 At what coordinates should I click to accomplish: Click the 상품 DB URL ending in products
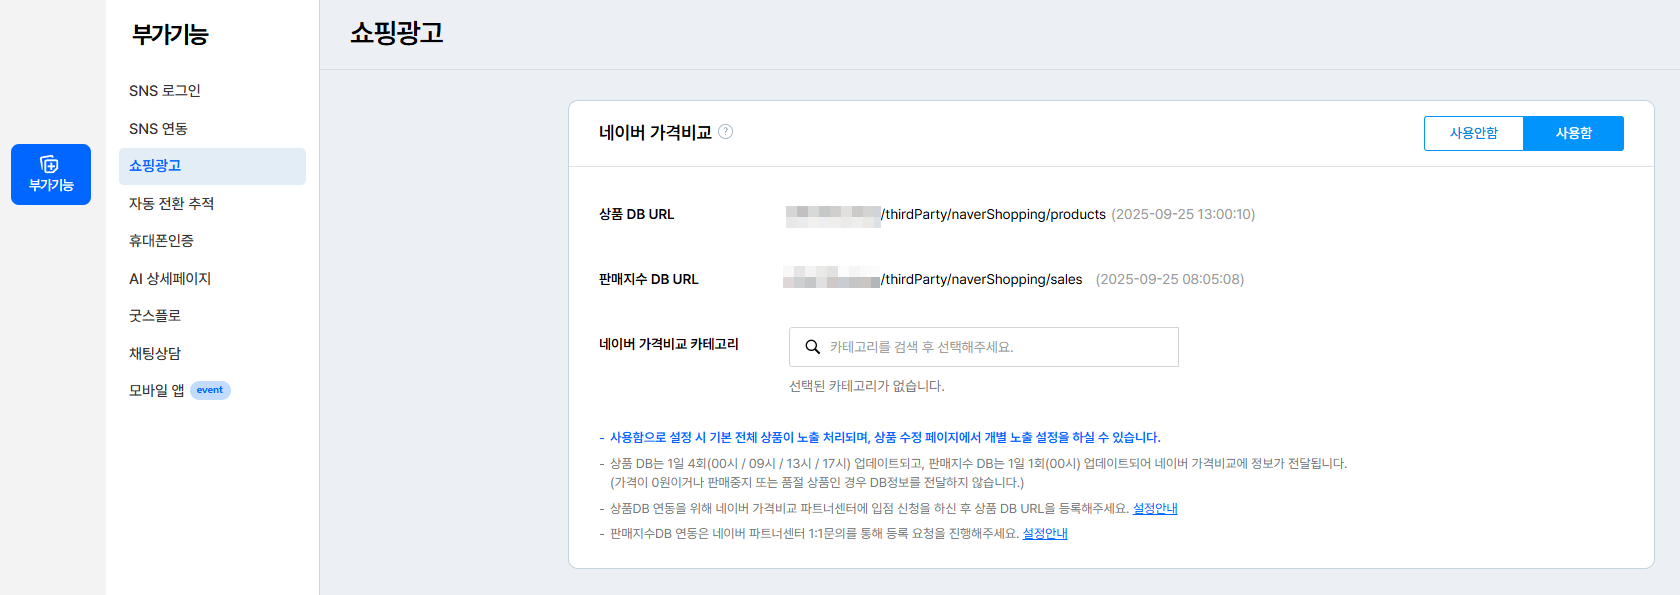(x=946, y=215)
